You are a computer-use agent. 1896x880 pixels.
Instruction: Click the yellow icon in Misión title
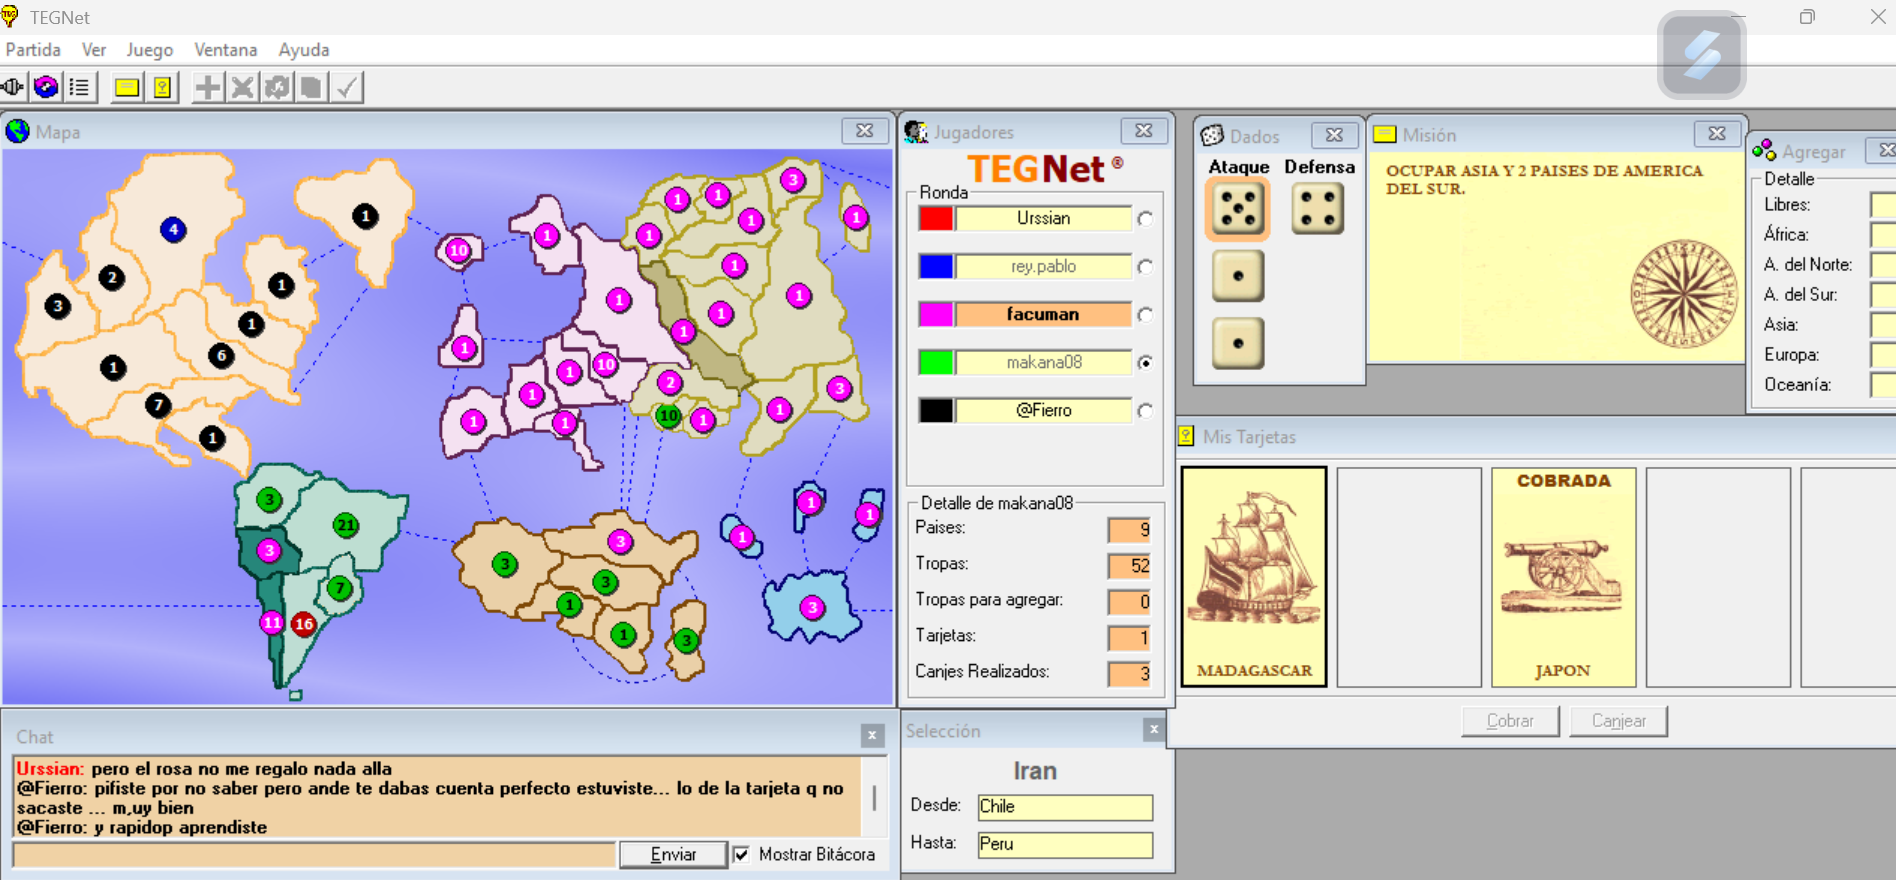pos(1385,134)
